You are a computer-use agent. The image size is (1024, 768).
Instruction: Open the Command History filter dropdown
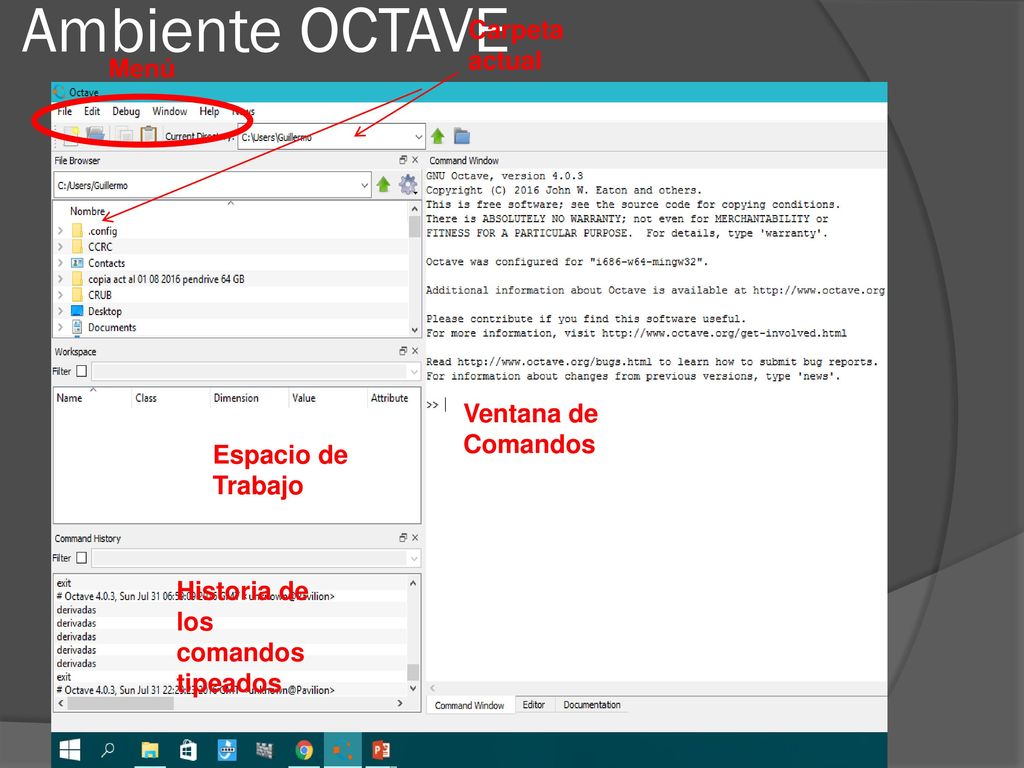tap(413, 558)
